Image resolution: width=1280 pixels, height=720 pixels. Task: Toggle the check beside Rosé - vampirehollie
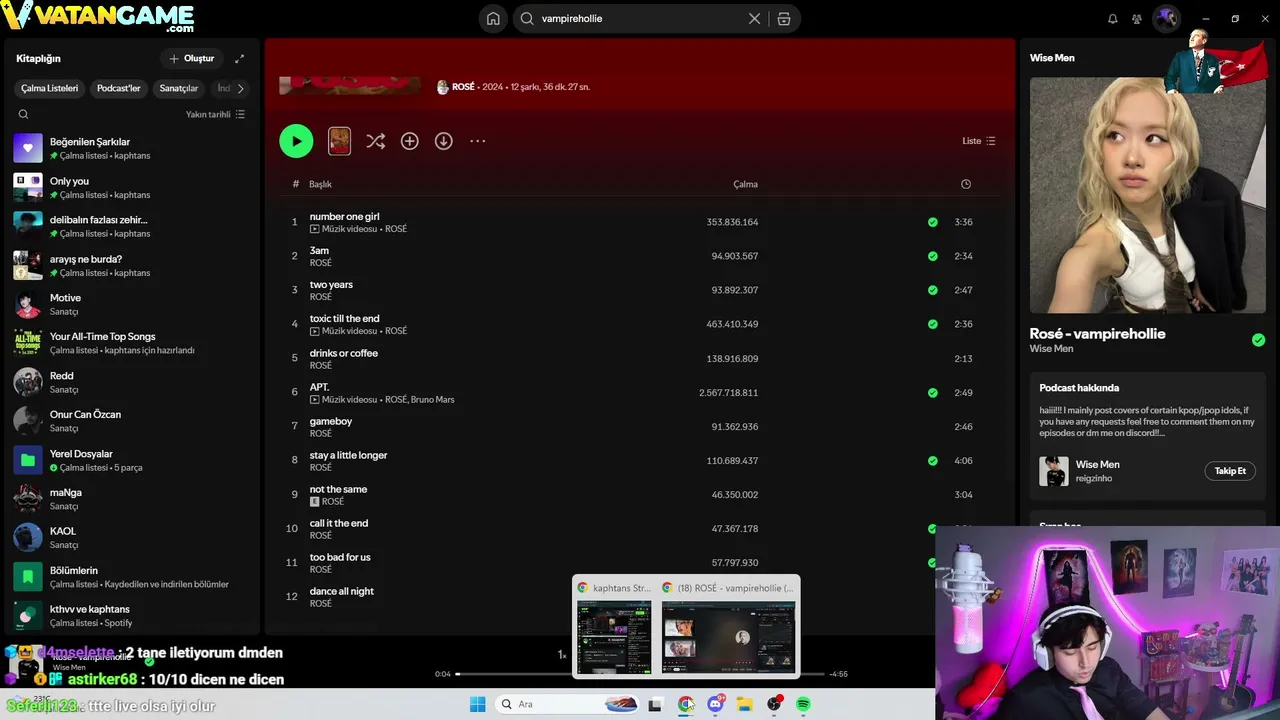pyautogui.click(x=1258, y=340)
